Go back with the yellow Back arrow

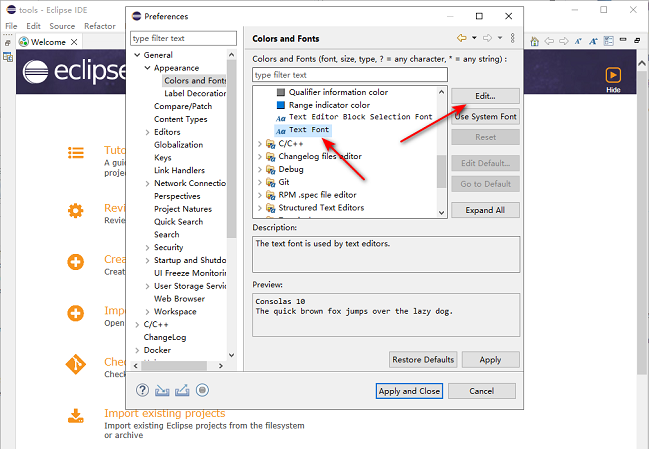[x=461, y=38]
